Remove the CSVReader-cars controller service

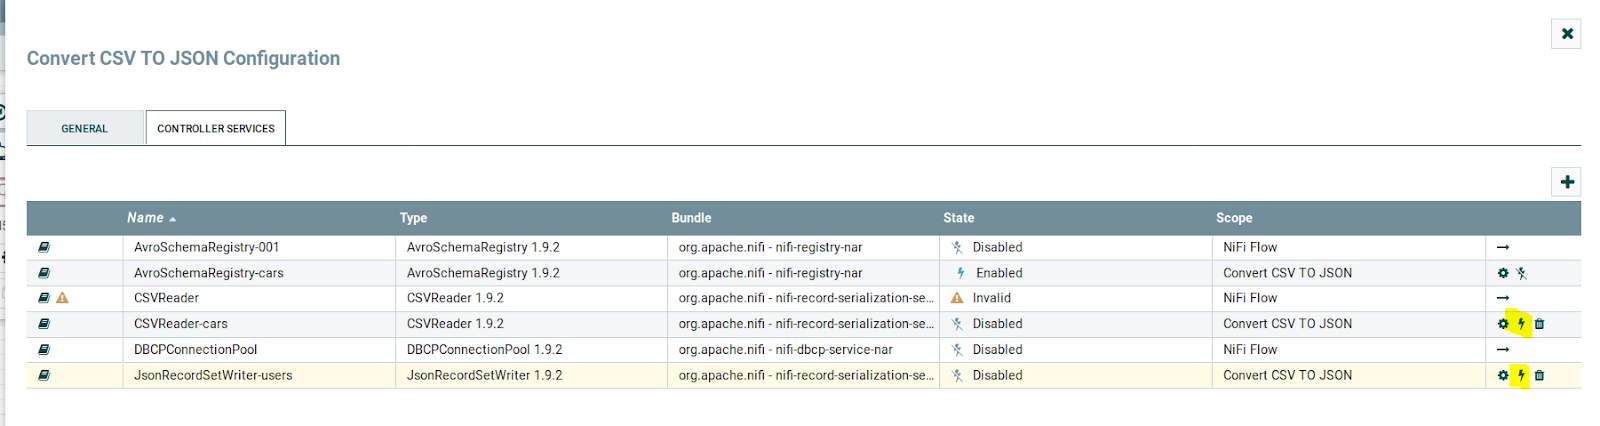(1539, 324)
